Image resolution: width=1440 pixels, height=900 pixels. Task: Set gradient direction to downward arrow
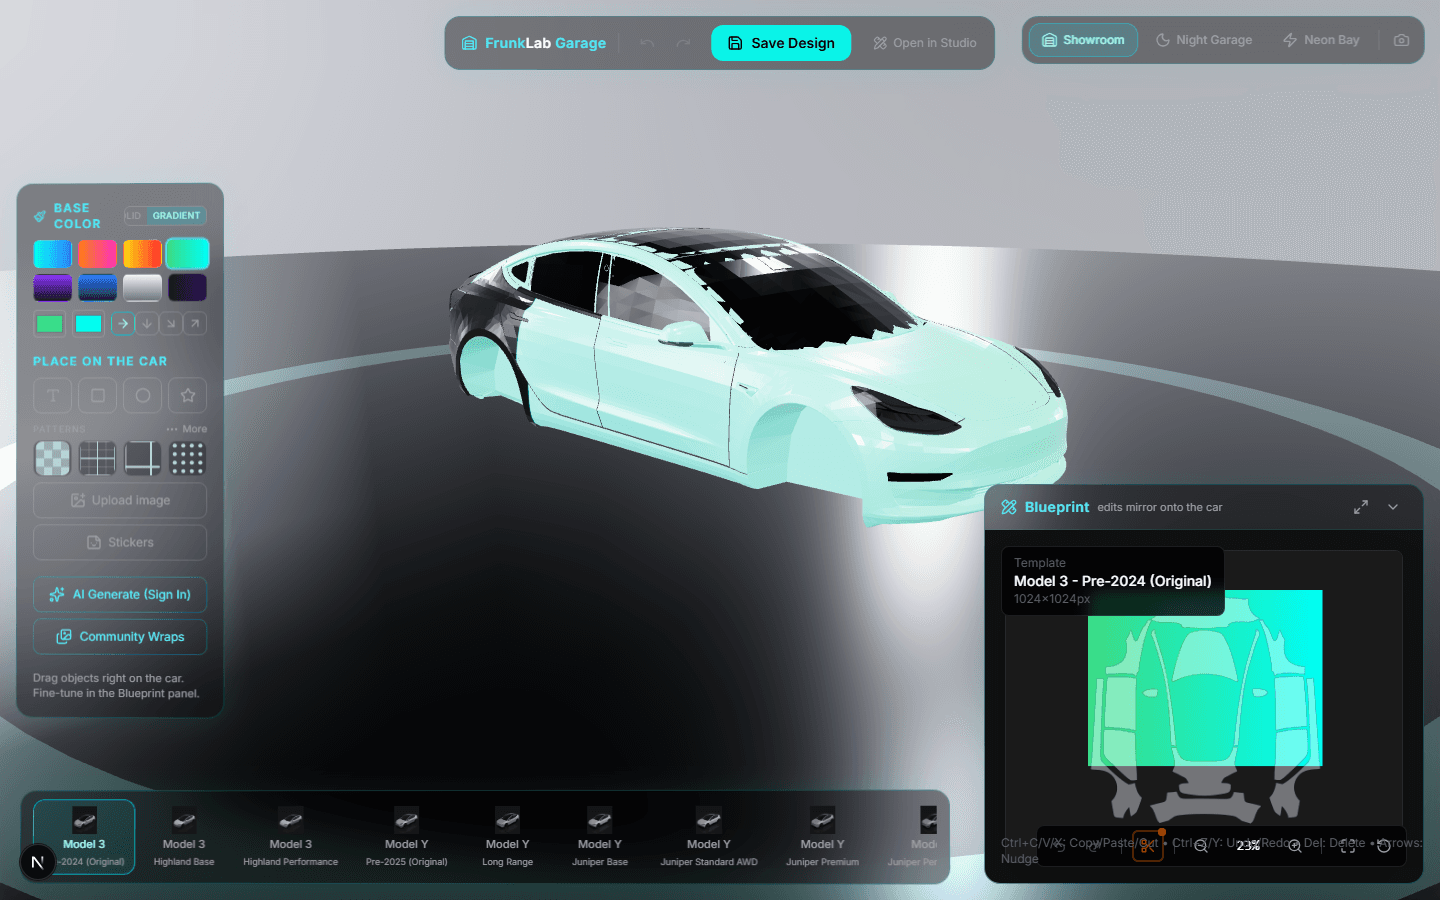pyautogui.click(x=147, y=323)
